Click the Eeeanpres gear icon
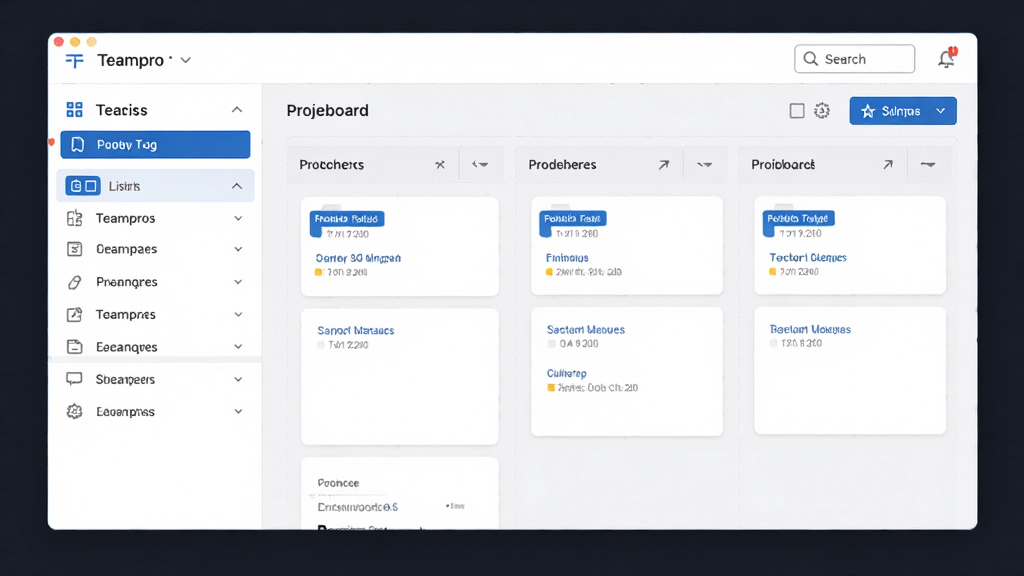This screenshot has width=1024, height=576. click(74, 411)
